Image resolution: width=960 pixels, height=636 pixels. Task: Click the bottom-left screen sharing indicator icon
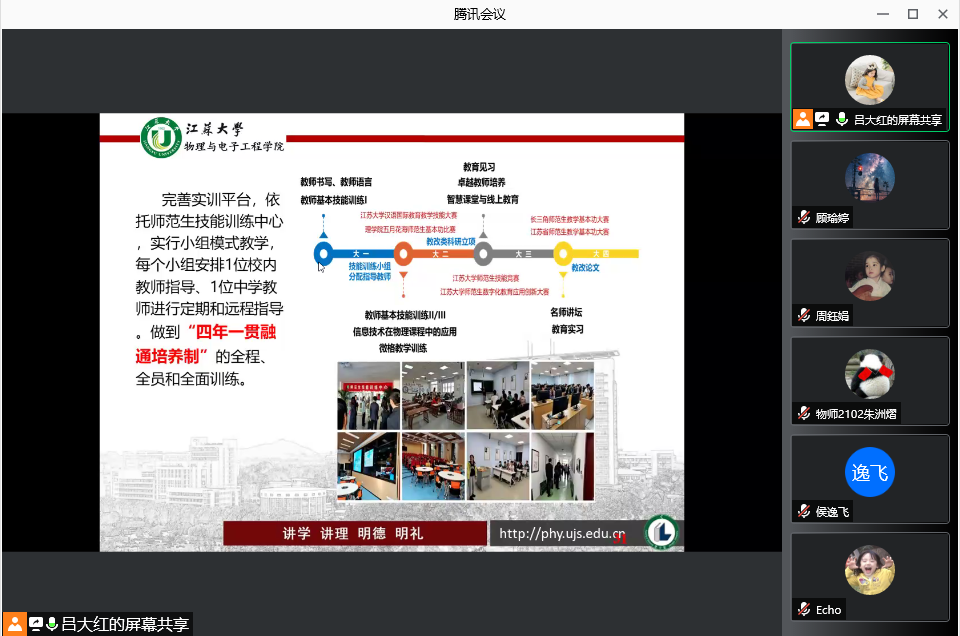coord(35,624)
